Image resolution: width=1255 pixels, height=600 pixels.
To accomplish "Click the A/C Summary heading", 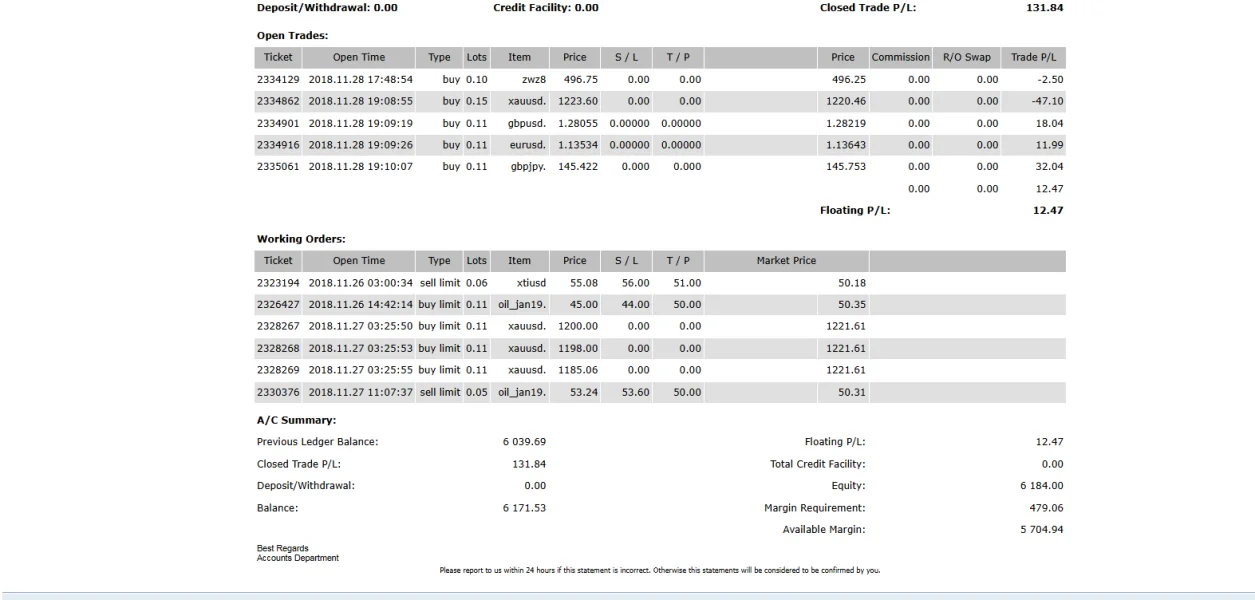I will pos(297,420).
